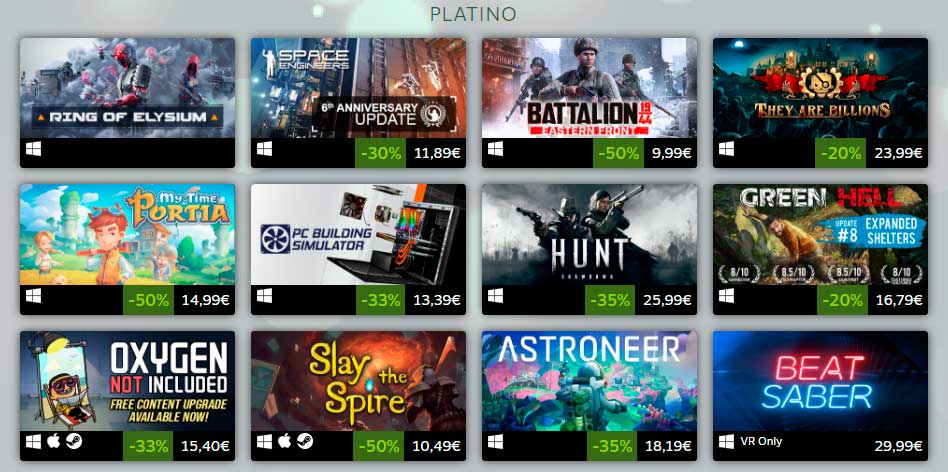This screenshot has height=472, width=948.
Task: Click the Windows icon under Beat Saber
Action: [726, 441]
